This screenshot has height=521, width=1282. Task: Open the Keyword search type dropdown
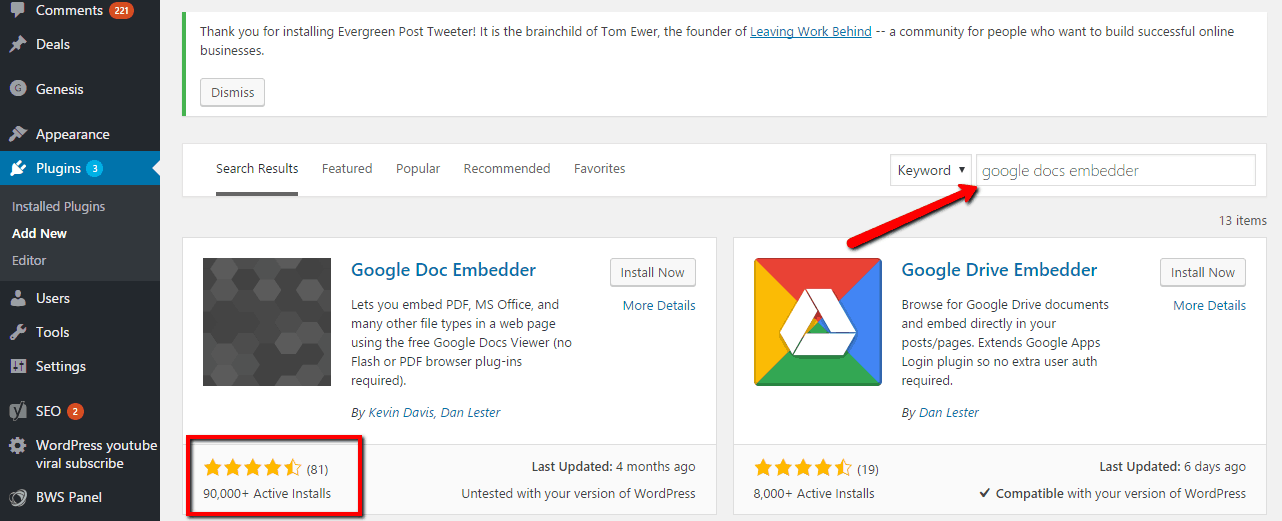pos(931,170)
